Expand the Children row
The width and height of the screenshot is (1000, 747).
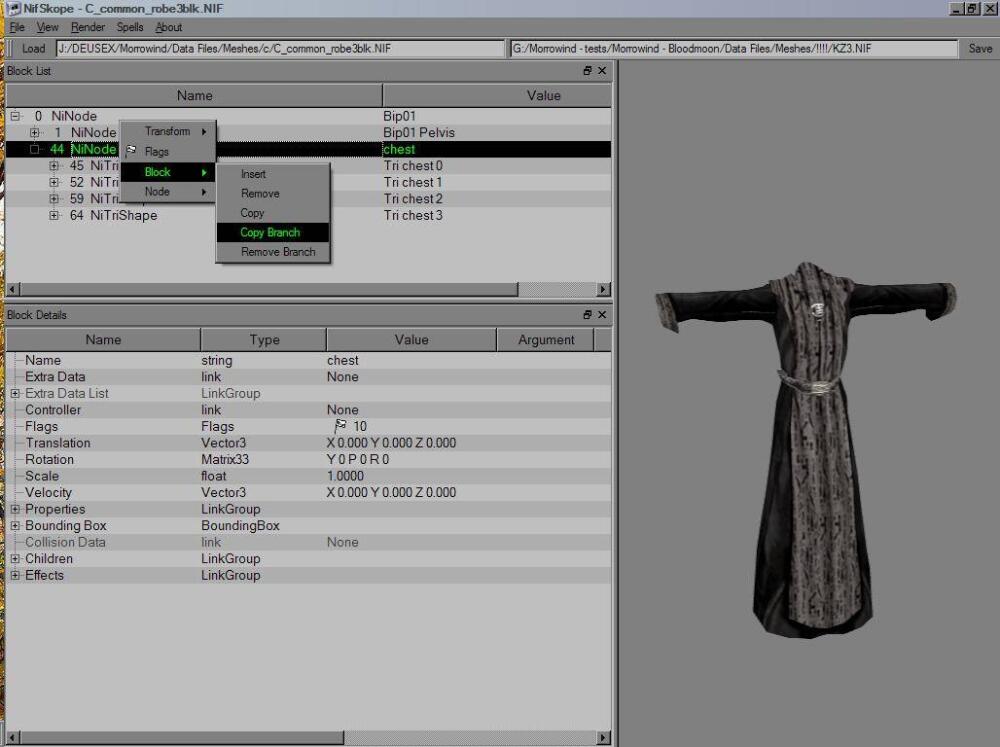pyautogui.click(x=15, y=559)
